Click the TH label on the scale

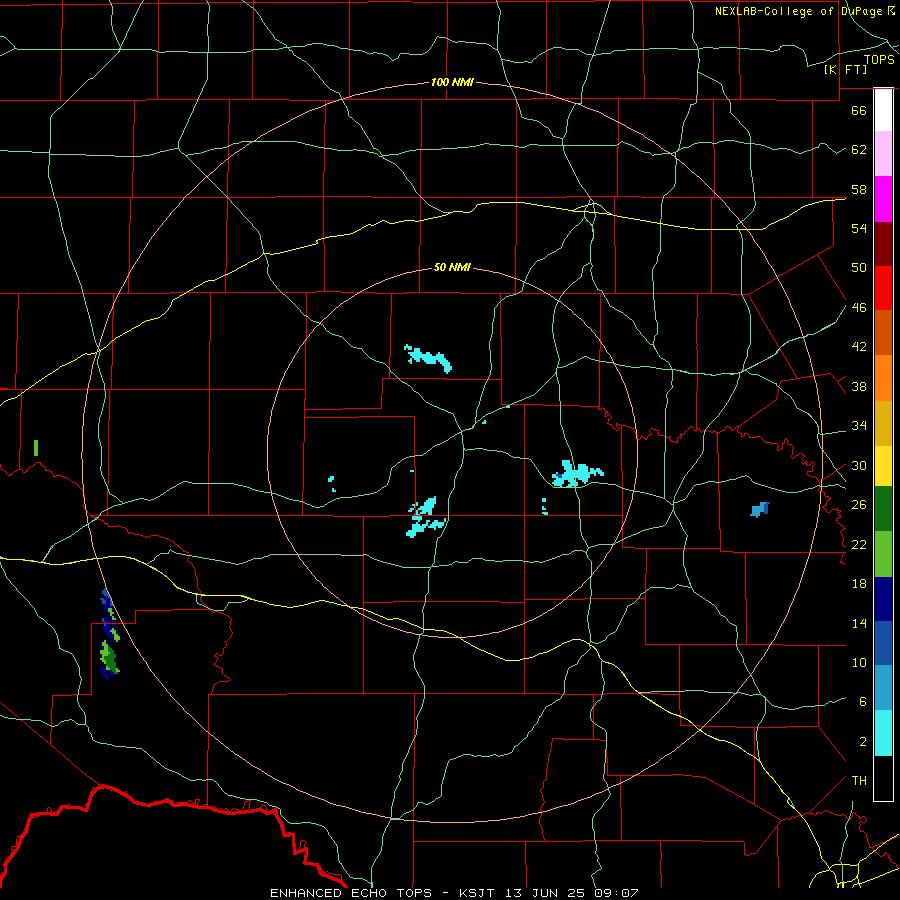[x=859, y=781]
